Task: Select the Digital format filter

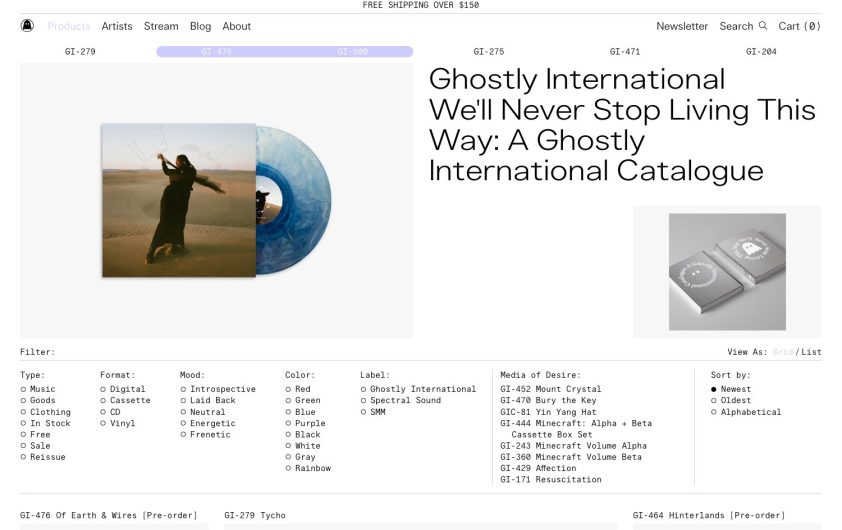Action: pyautogui.click(x=123, y=389)
